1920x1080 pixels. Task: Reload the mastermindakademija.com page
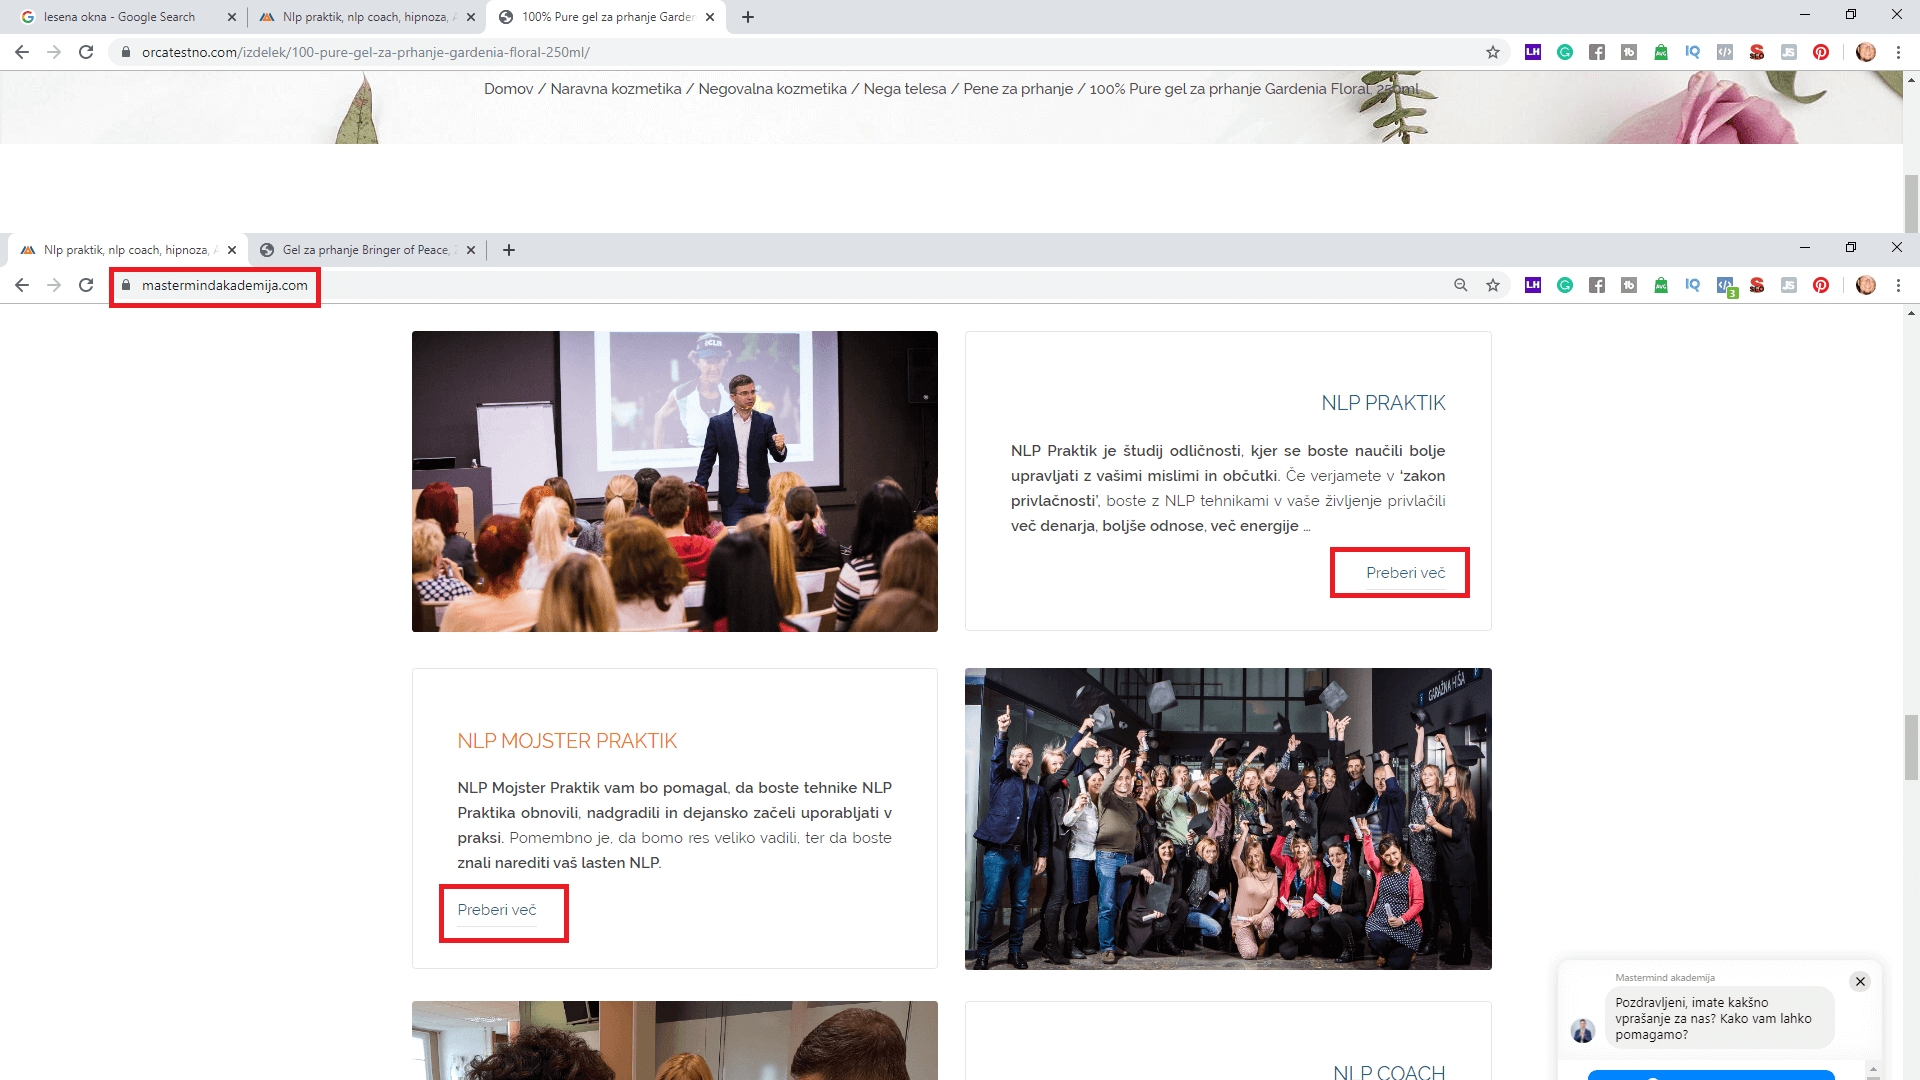coord(86,286)
